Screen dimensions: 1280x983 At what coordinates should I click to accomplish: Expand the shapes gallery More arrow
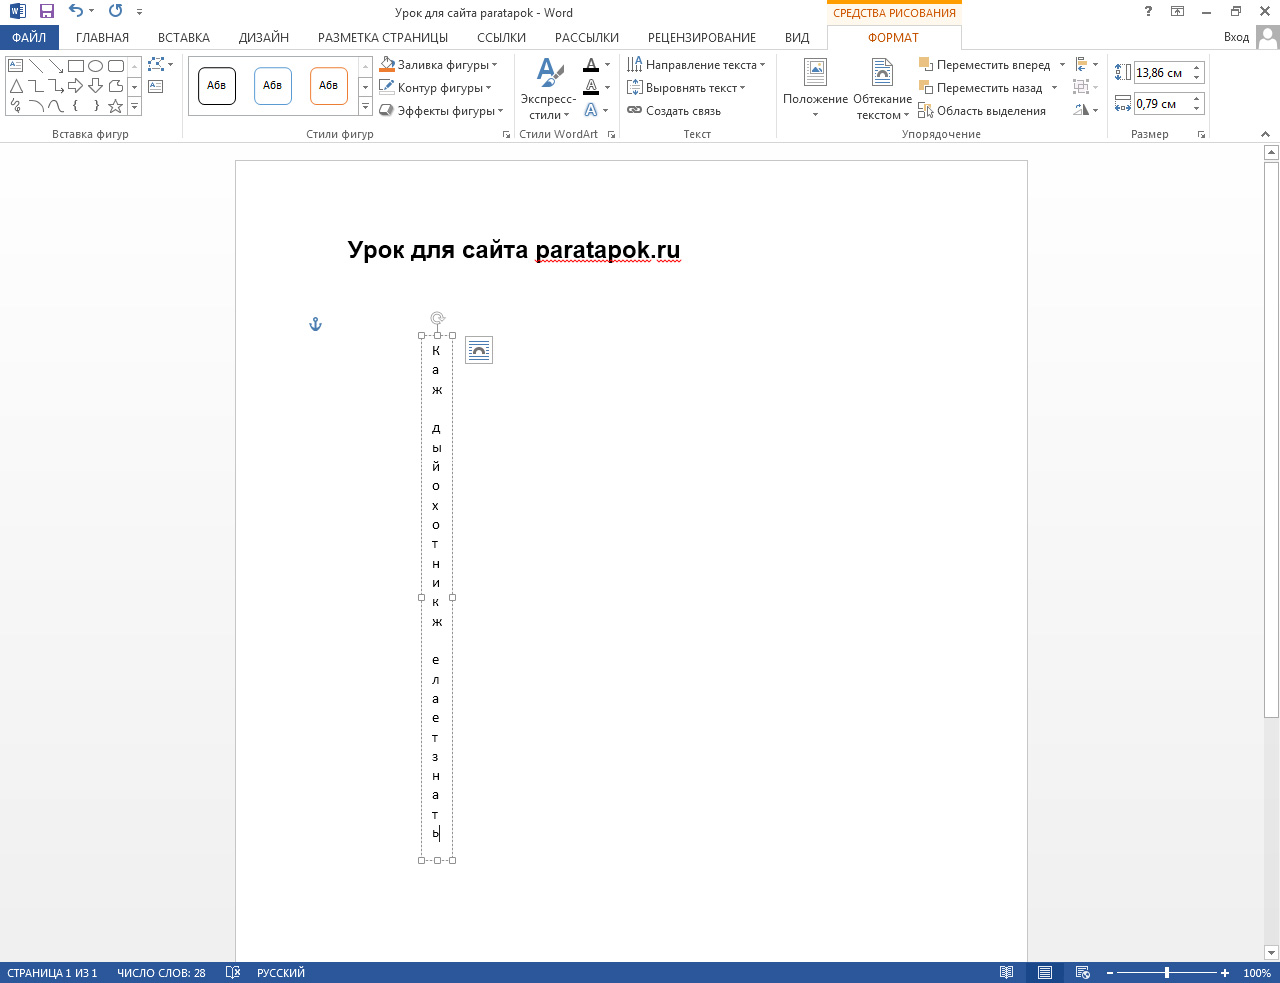[135, 106]
